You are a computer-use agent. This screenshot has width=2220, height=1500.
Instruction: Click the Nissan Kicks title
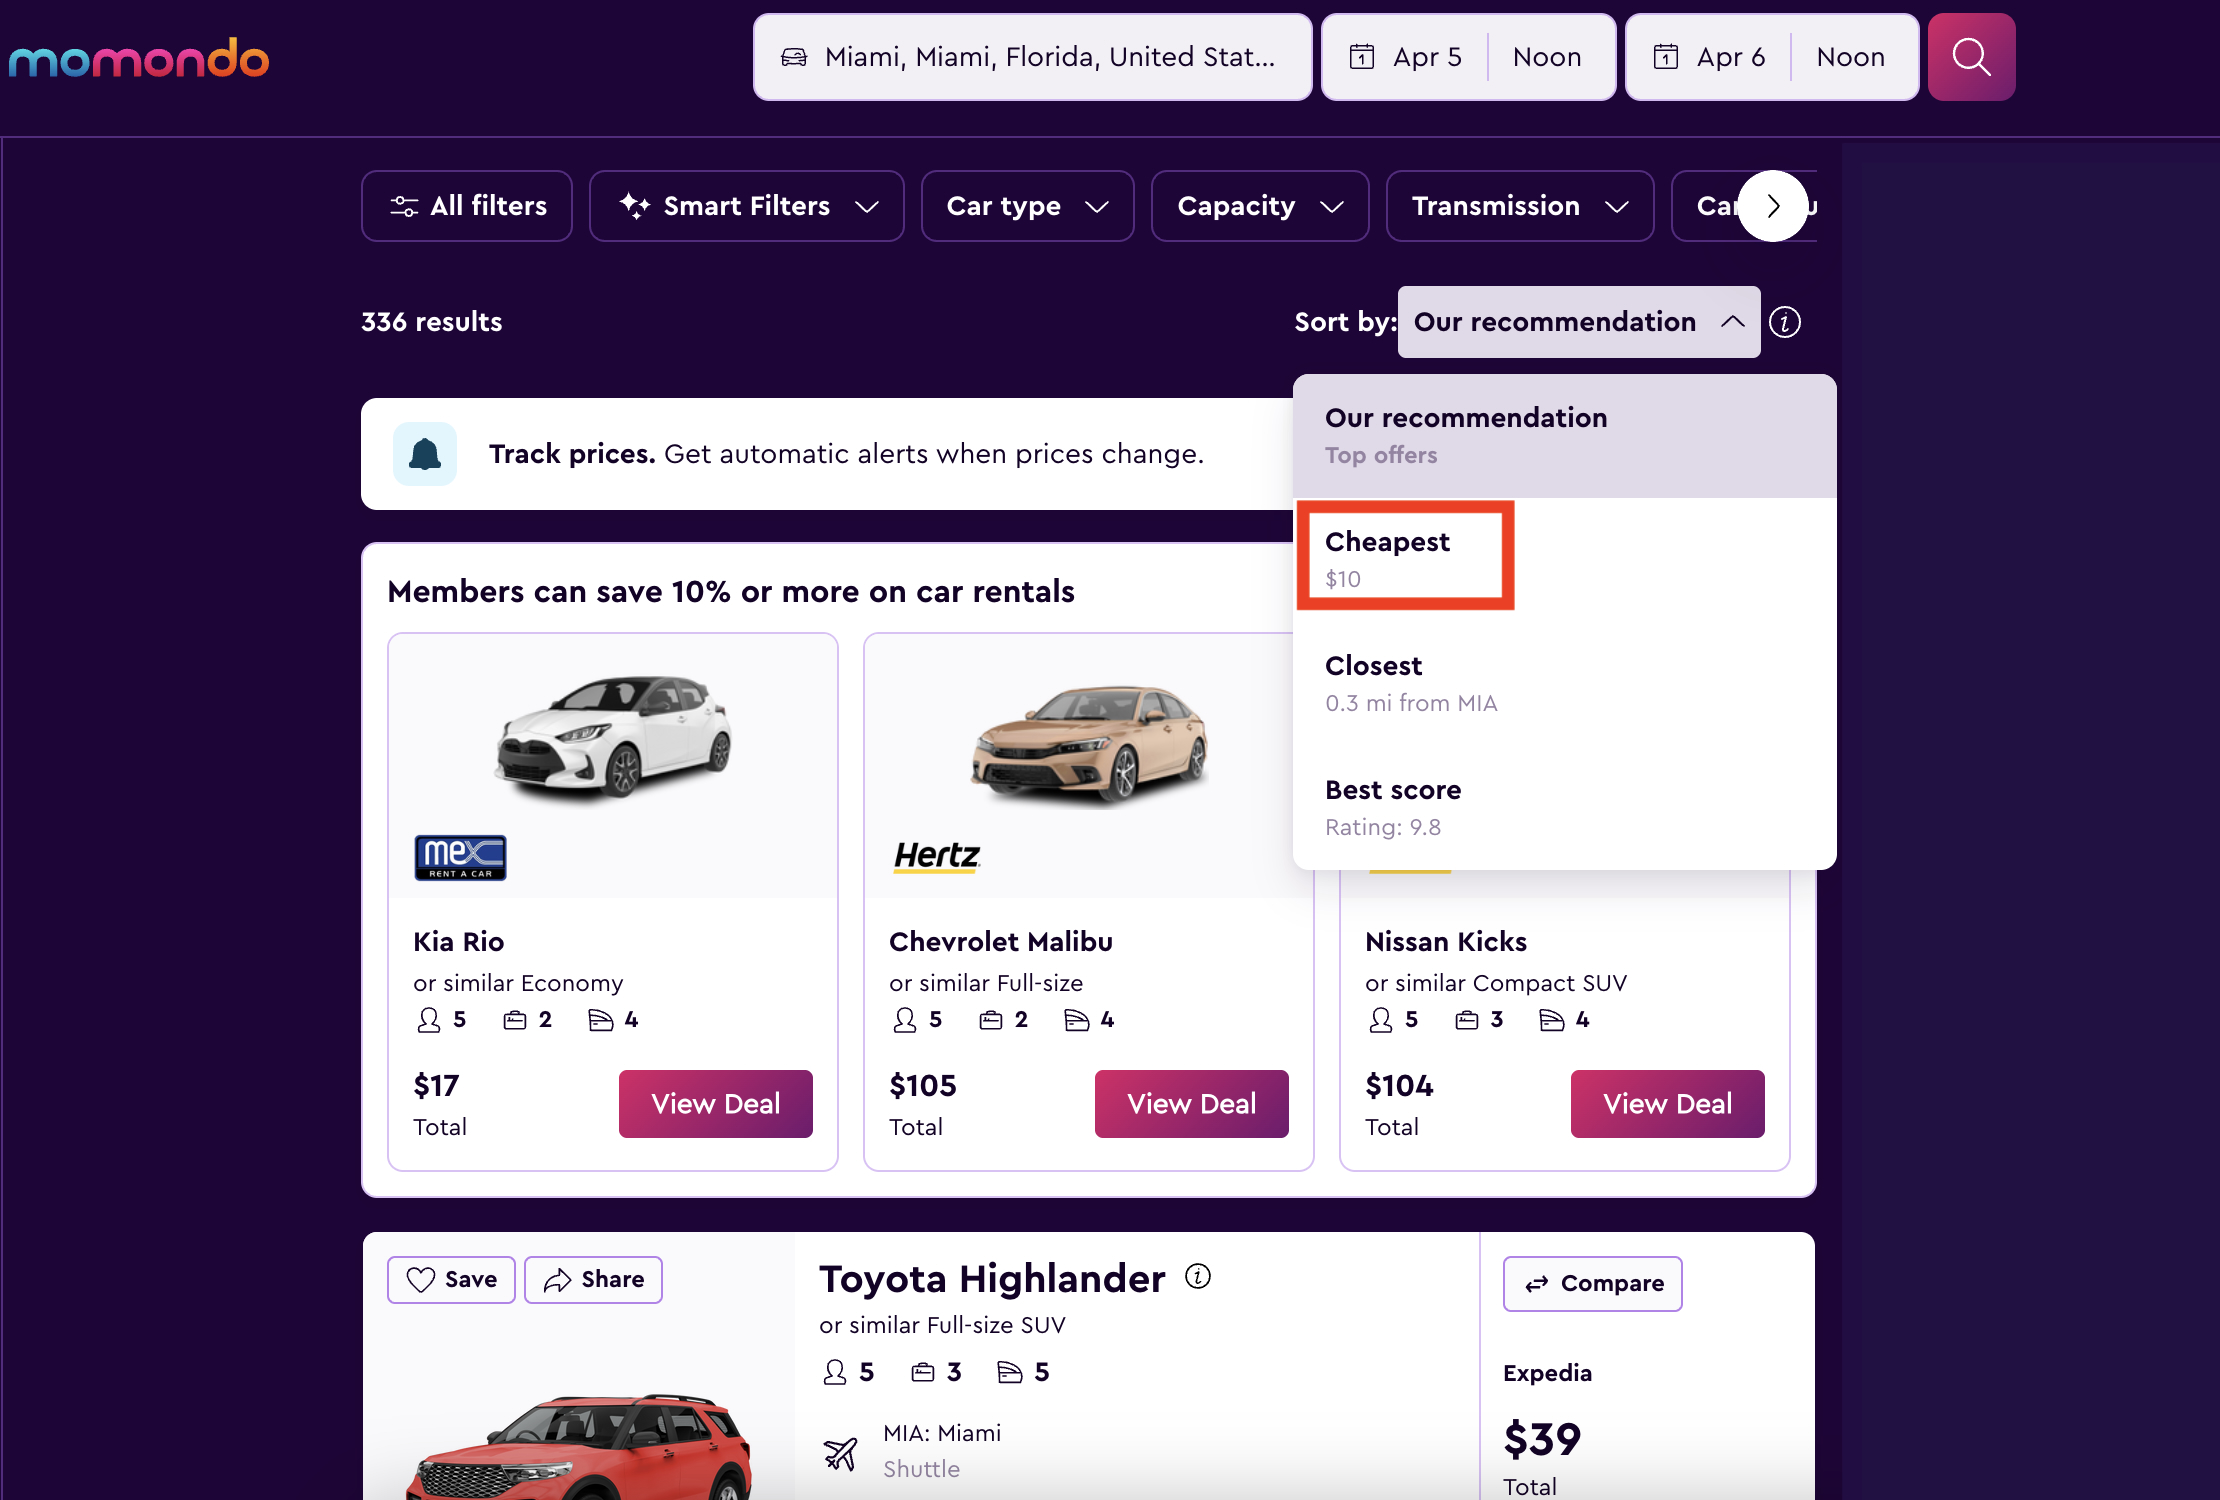pyautogui.click(x=1446, y=942)
